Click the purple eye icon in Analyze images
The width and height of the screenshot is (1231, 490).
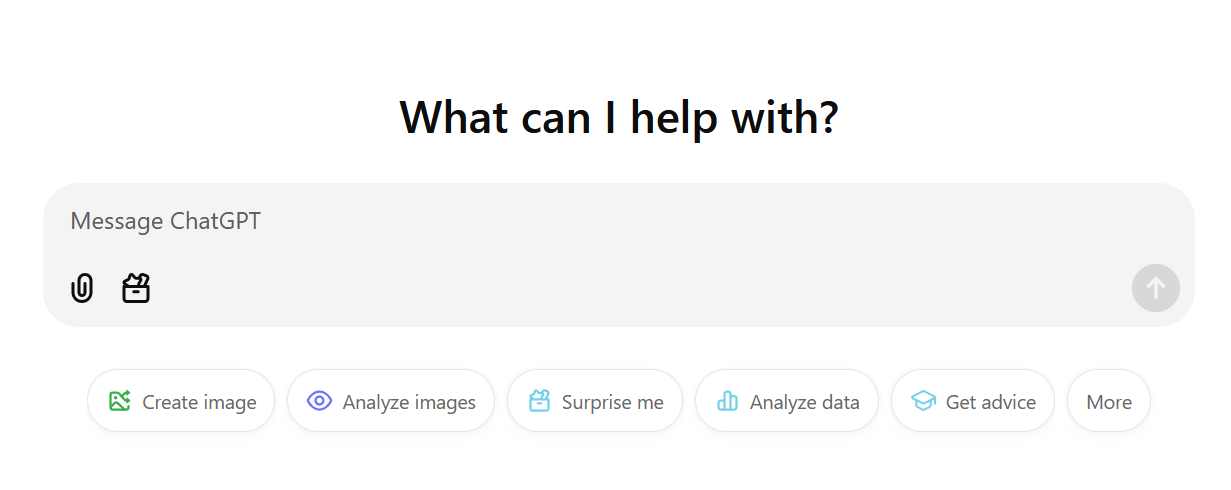tap(319, 401)
